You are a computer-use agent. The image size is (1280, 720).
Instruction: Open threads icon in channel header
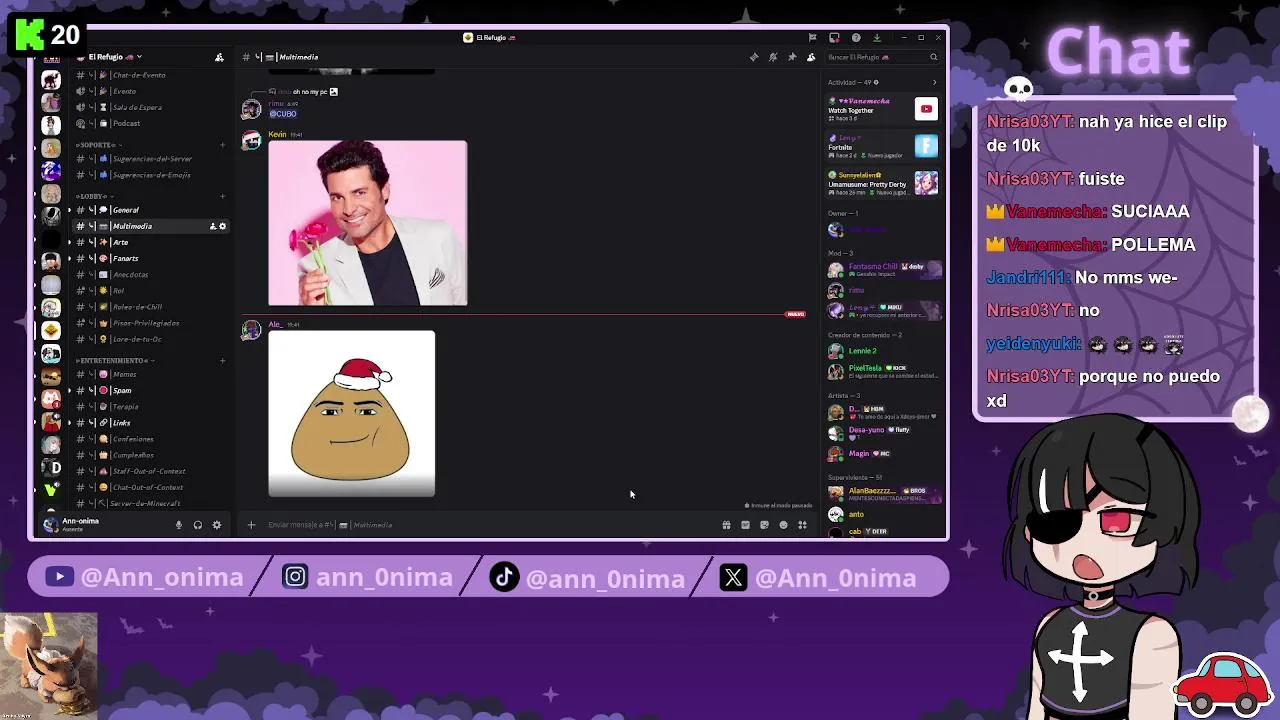754,57
